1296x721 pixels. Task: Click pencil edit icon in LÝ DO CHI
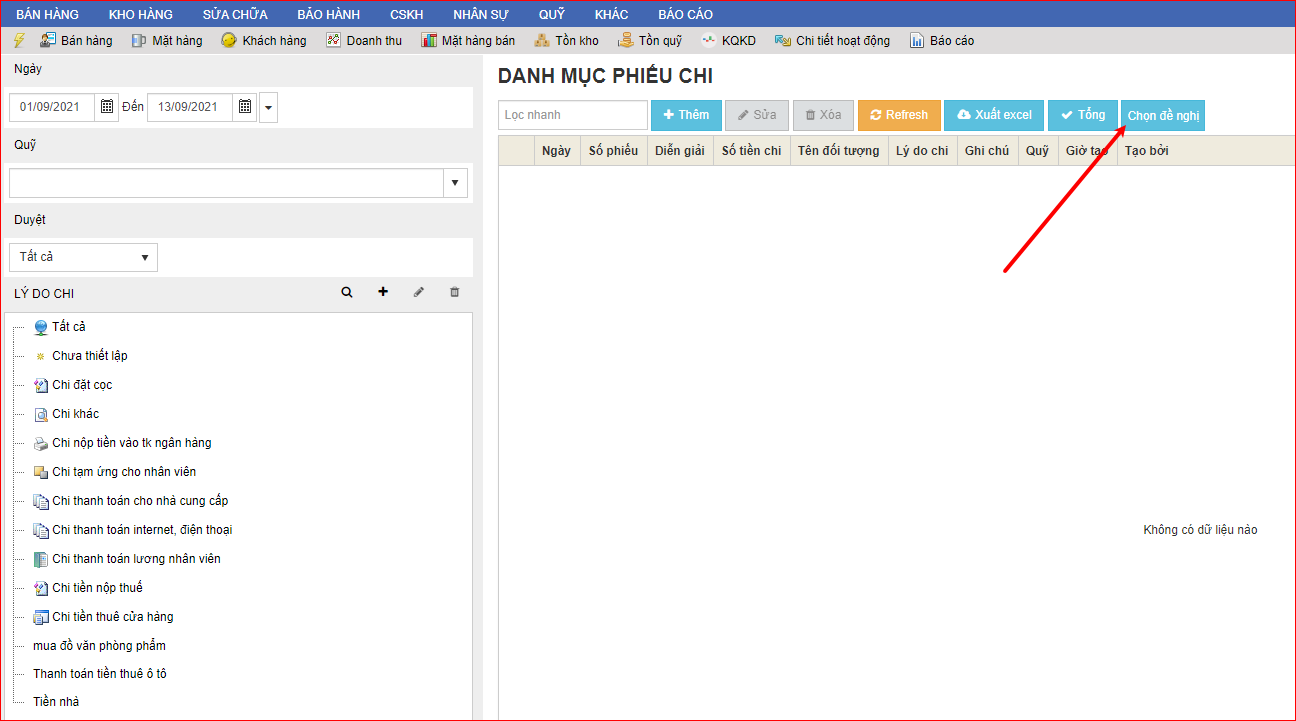[x=419, y=292]
